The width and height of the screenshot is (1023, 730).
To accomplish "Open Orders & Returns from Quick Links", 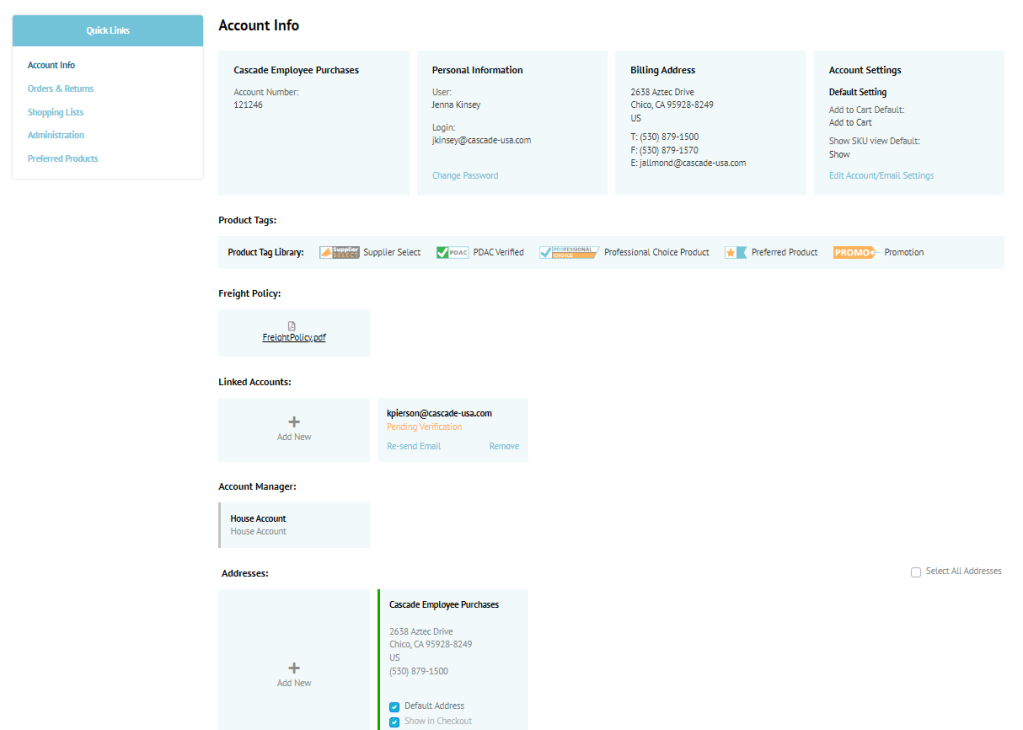I will pos(60,89).
